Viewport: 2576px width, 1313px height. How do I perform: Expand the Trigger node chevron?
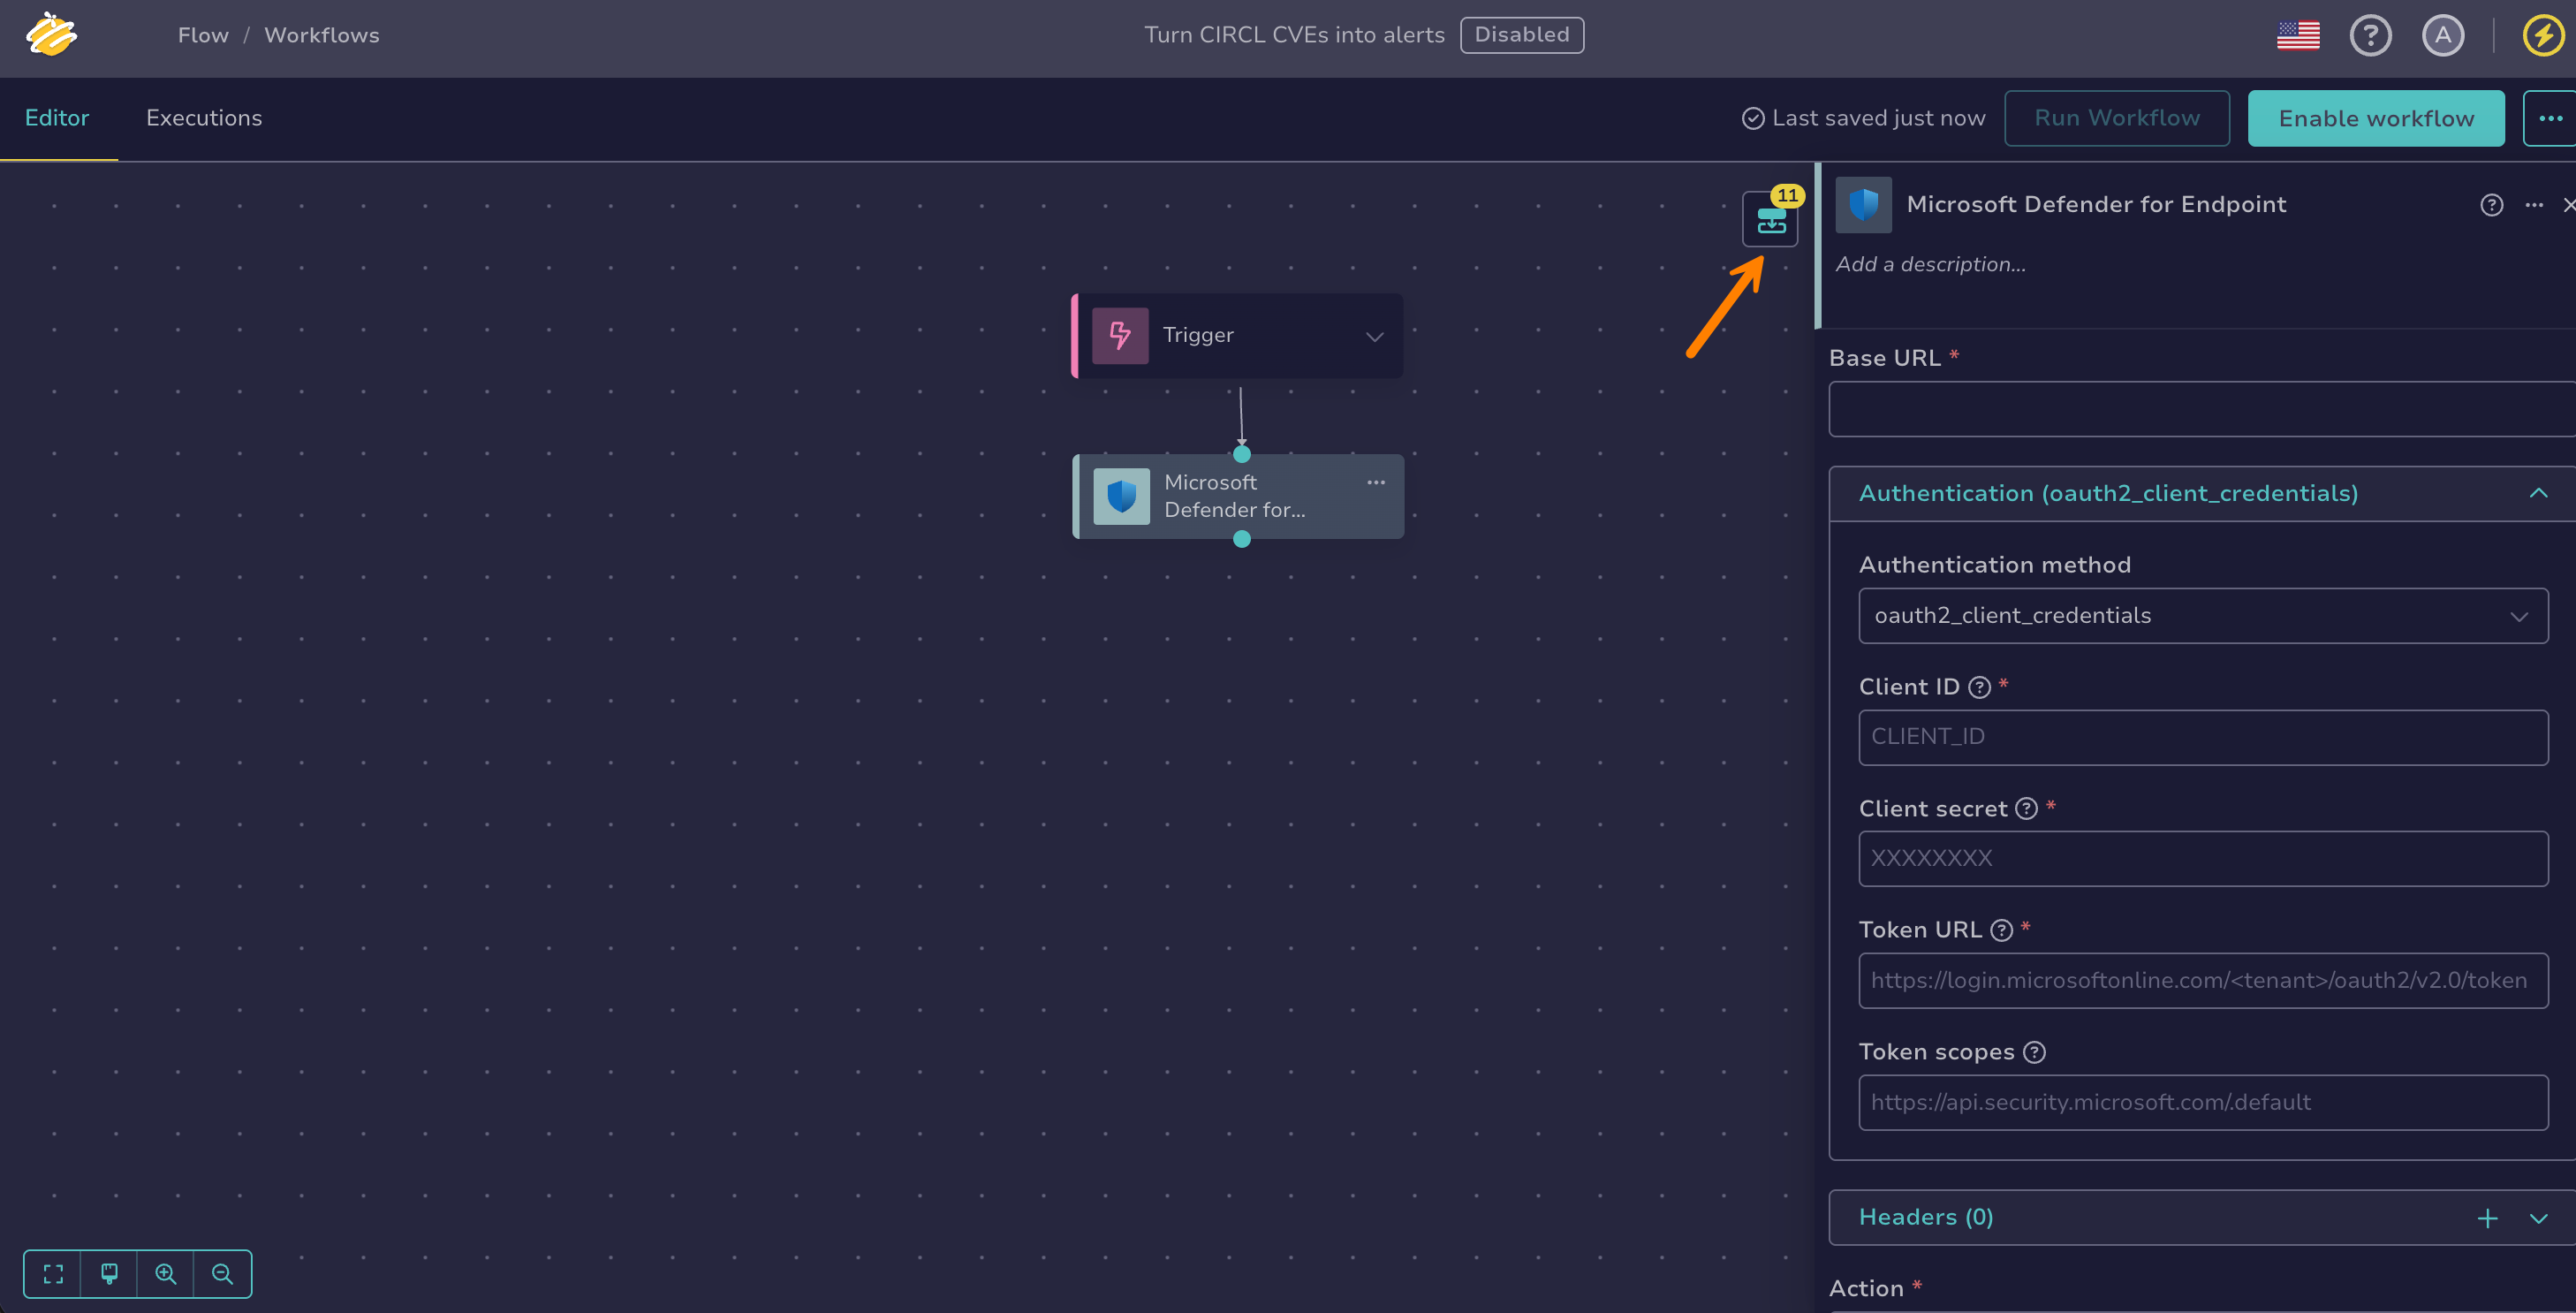coord(1375,337)
